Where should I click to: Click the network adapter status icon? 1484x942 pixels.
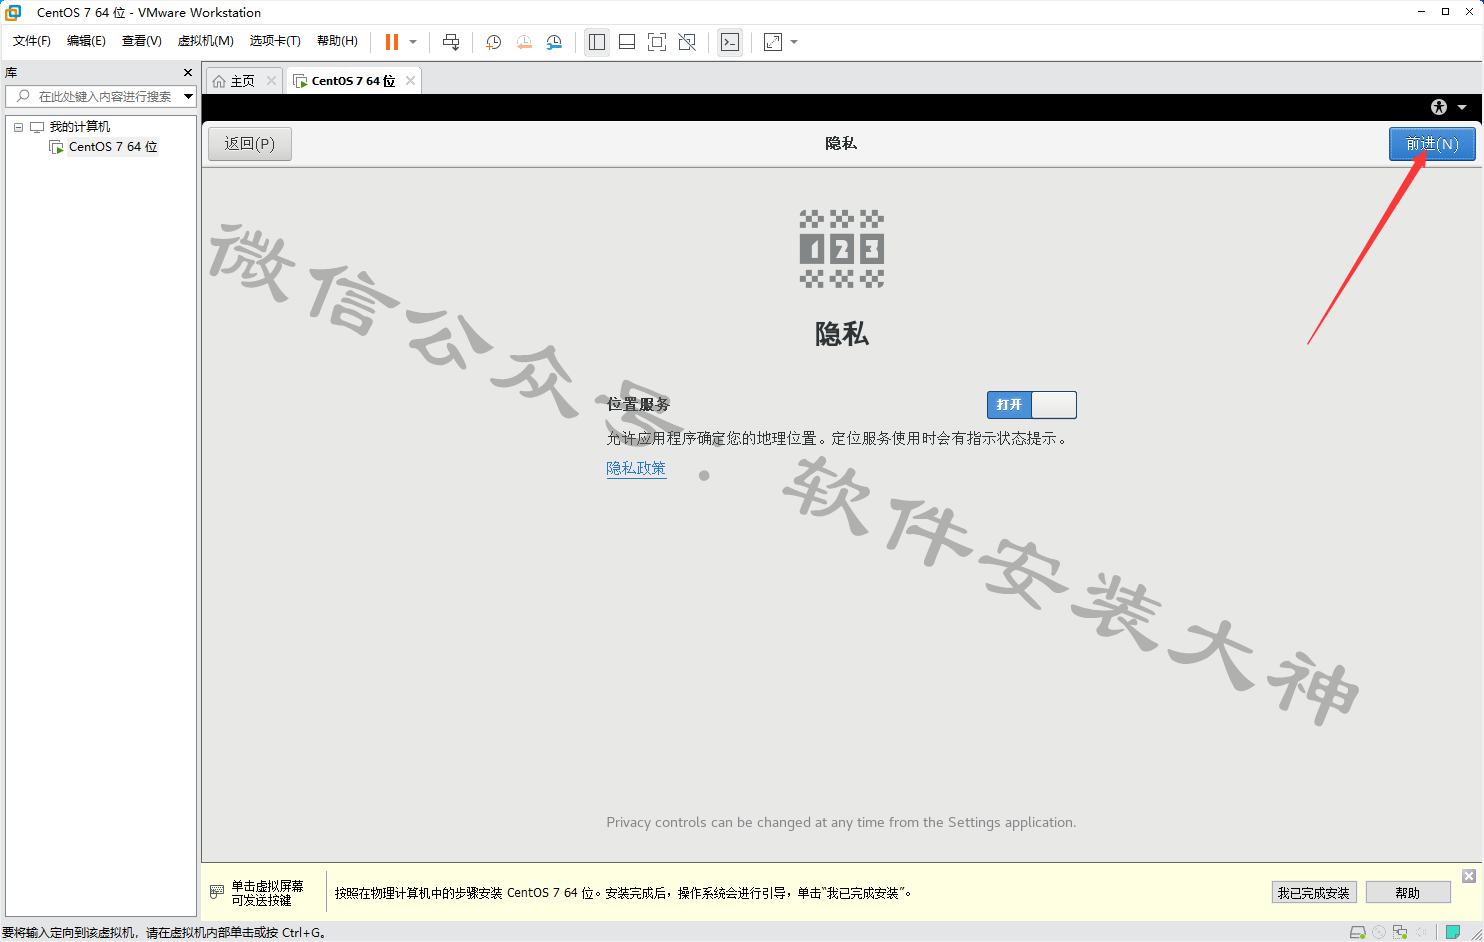point(1400,932)
